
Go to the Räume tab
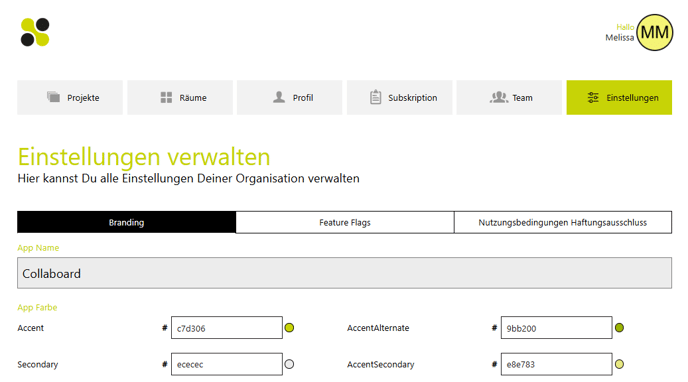point(180,97)
